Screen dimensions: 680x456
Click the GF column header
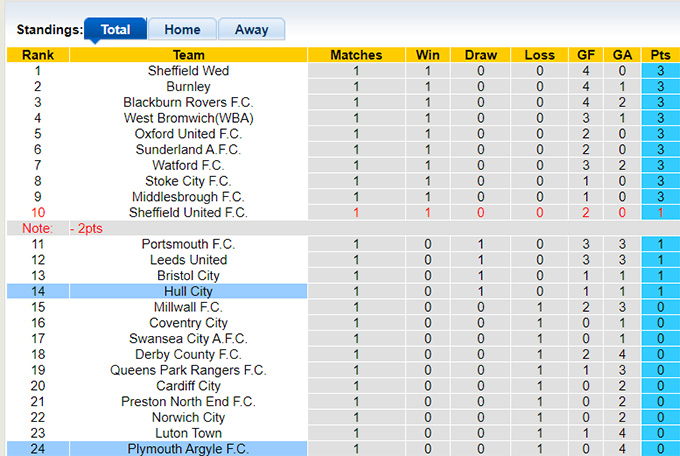pyautogui.click(x=586, y=55)
